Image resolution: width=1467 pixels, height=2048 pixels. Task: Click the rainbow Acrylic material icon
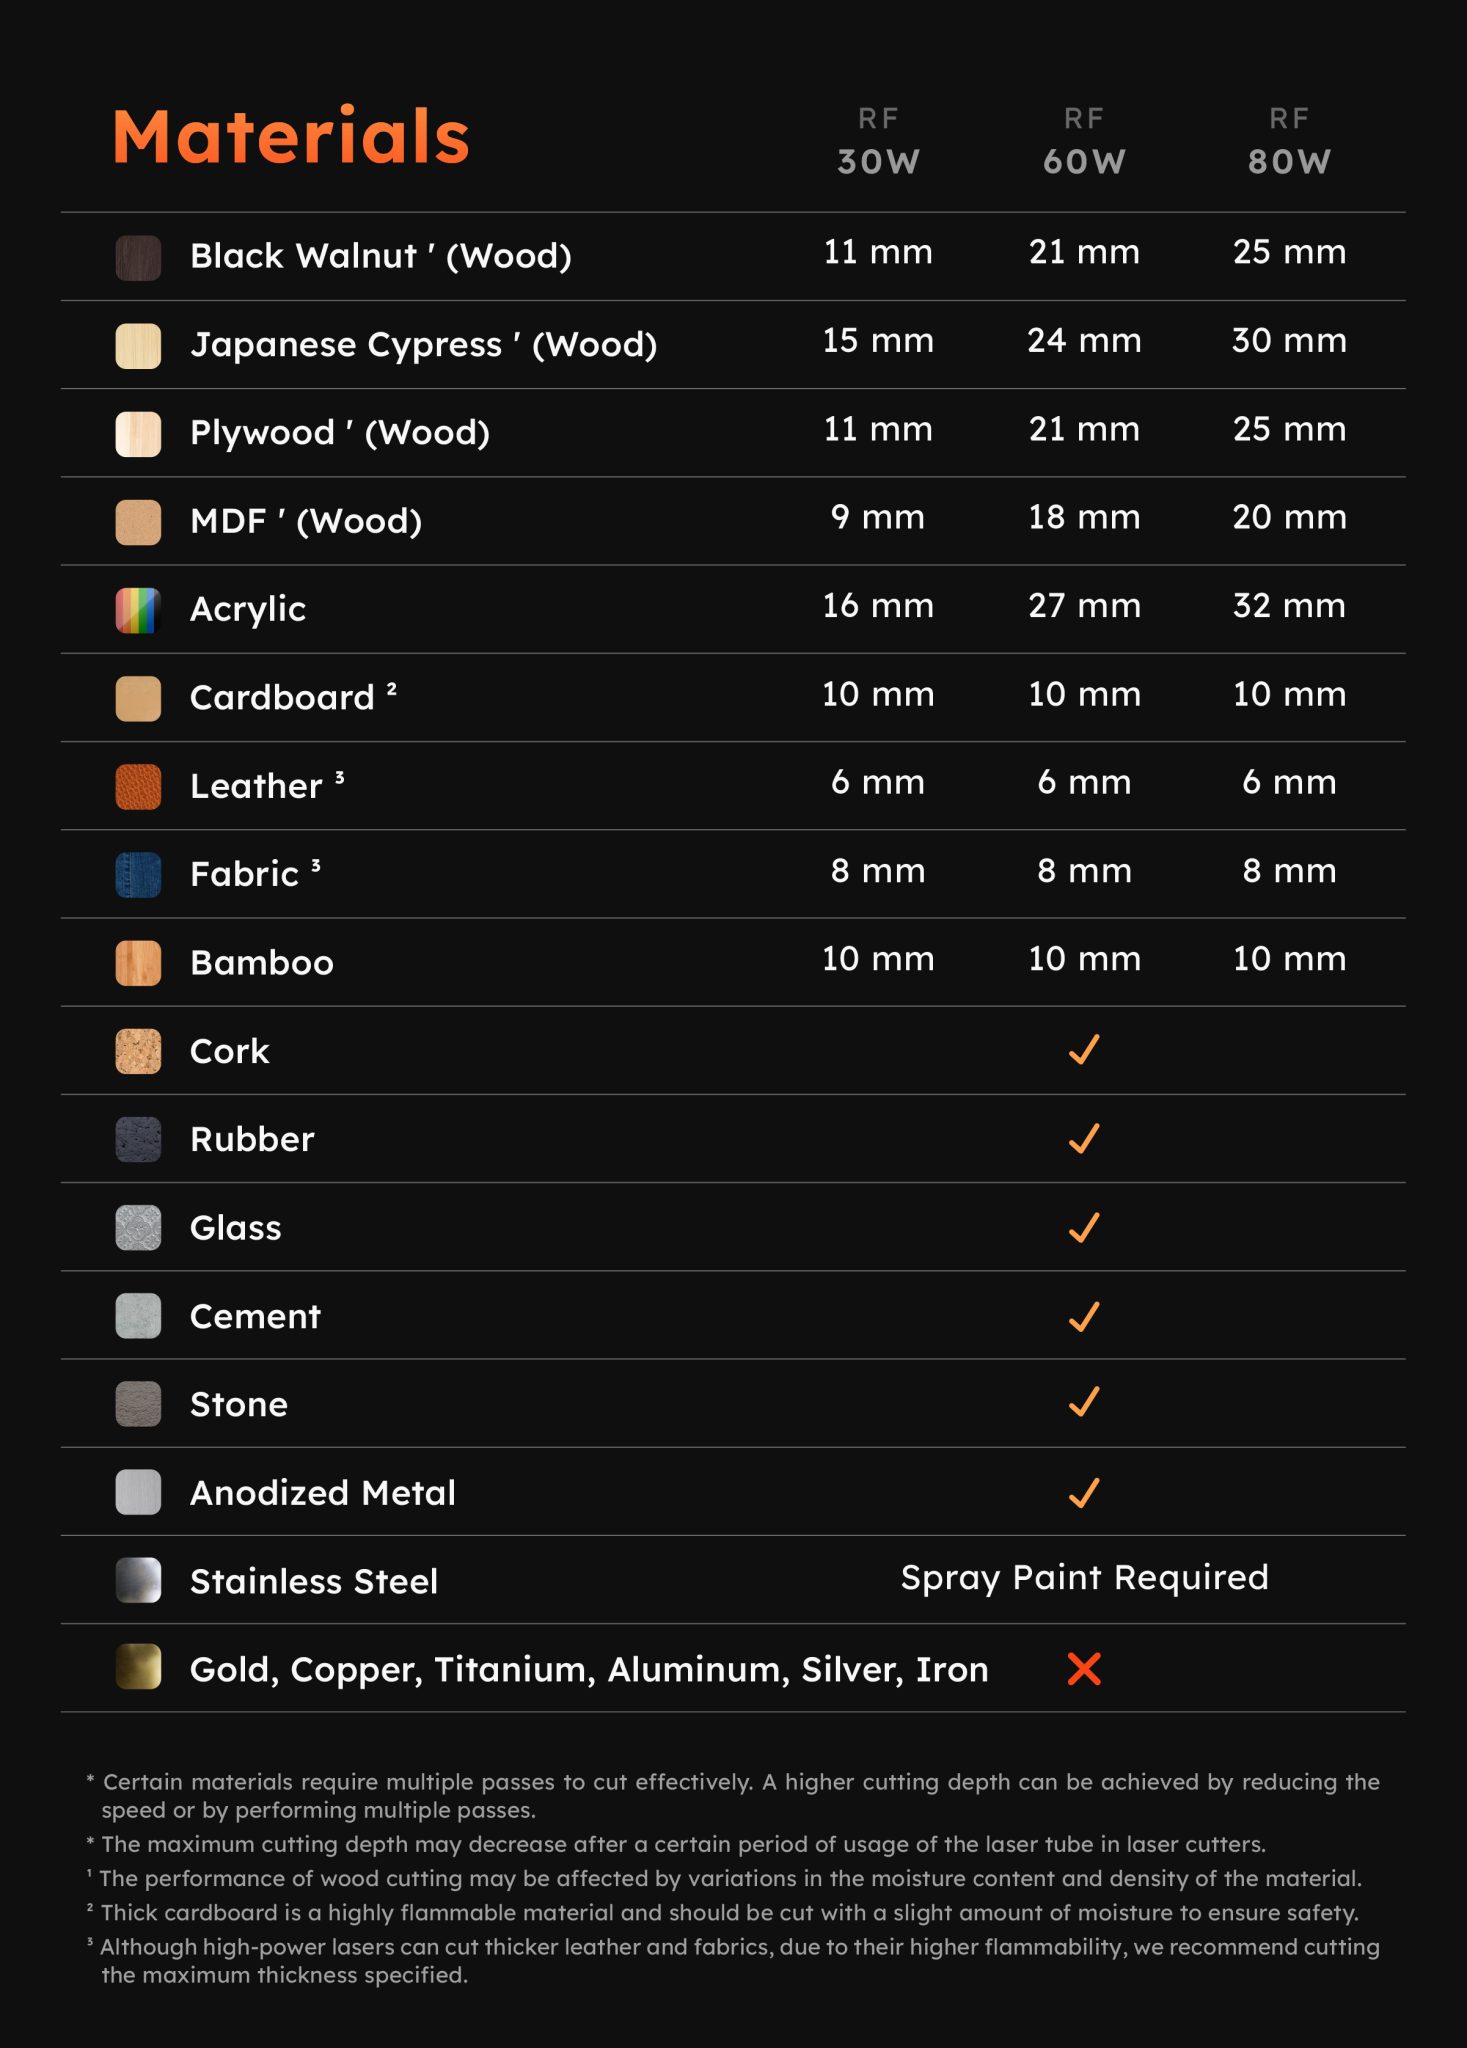138,610
